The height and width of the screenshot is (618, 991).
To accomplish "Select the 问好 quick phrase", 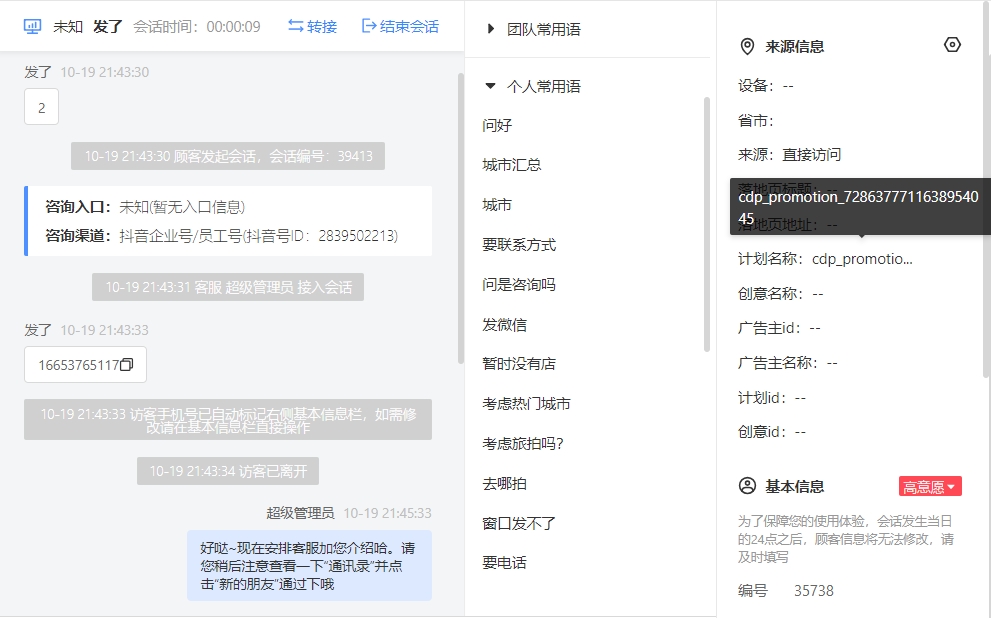I will coord(497,125).
